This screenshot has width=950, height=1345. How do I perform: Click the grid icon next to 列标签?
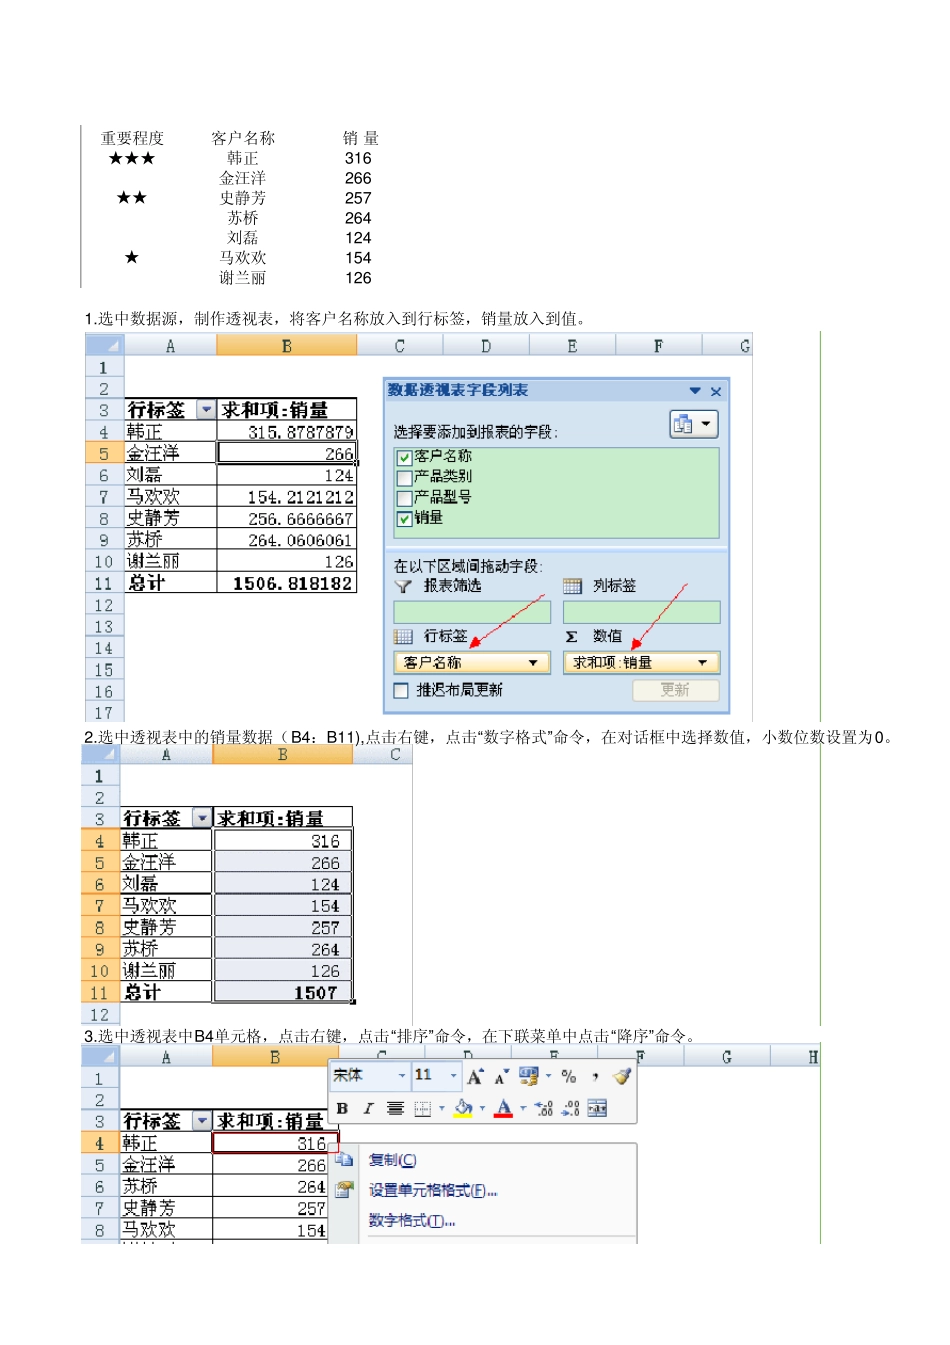[x=572, y=586]
